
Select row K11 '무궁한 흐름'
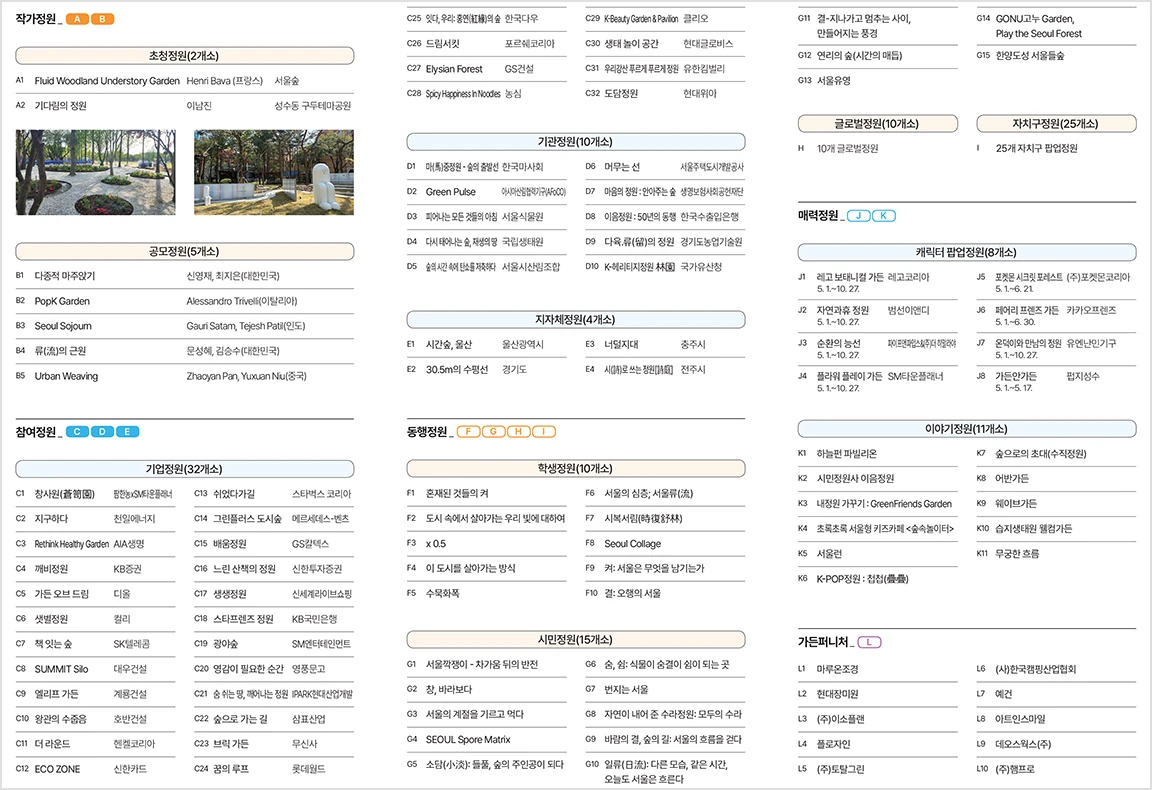[x=1056, y=553]
